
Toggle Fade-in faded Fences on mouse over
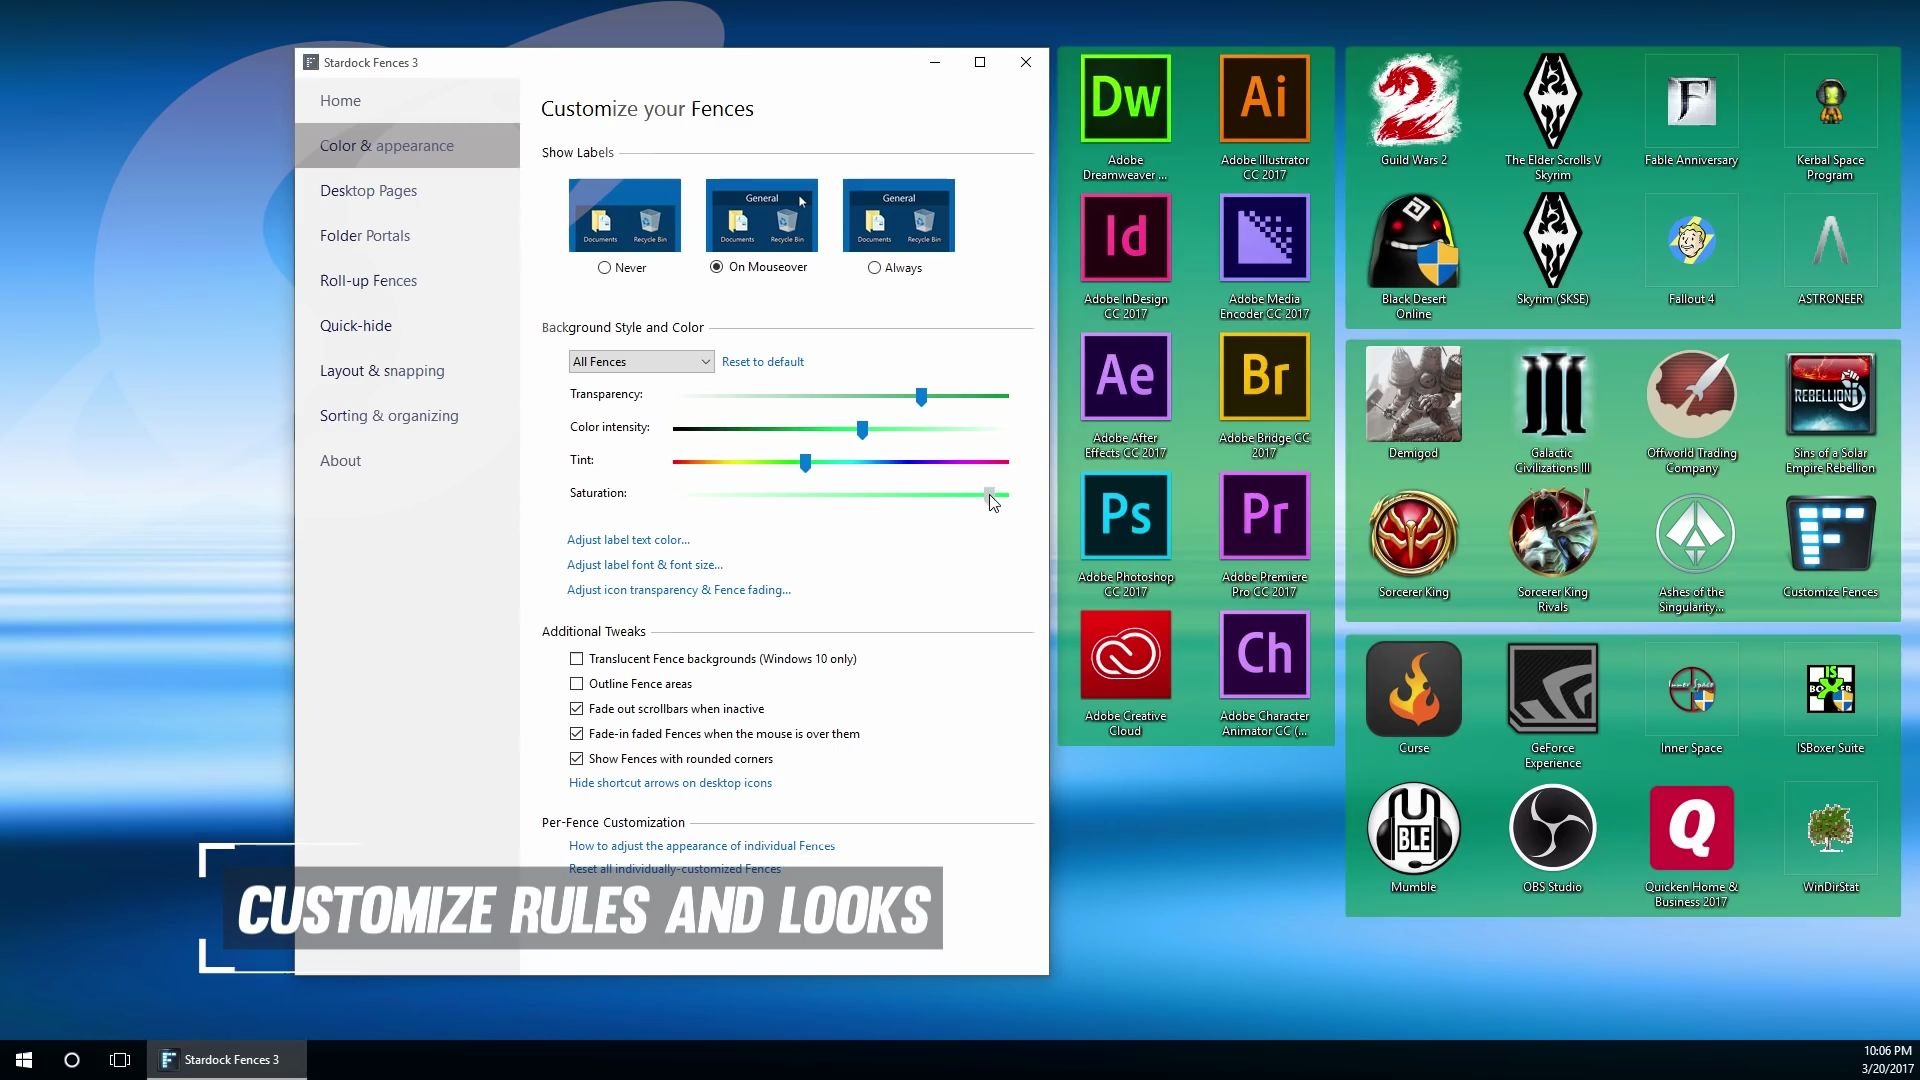click(x=576, y=734)
